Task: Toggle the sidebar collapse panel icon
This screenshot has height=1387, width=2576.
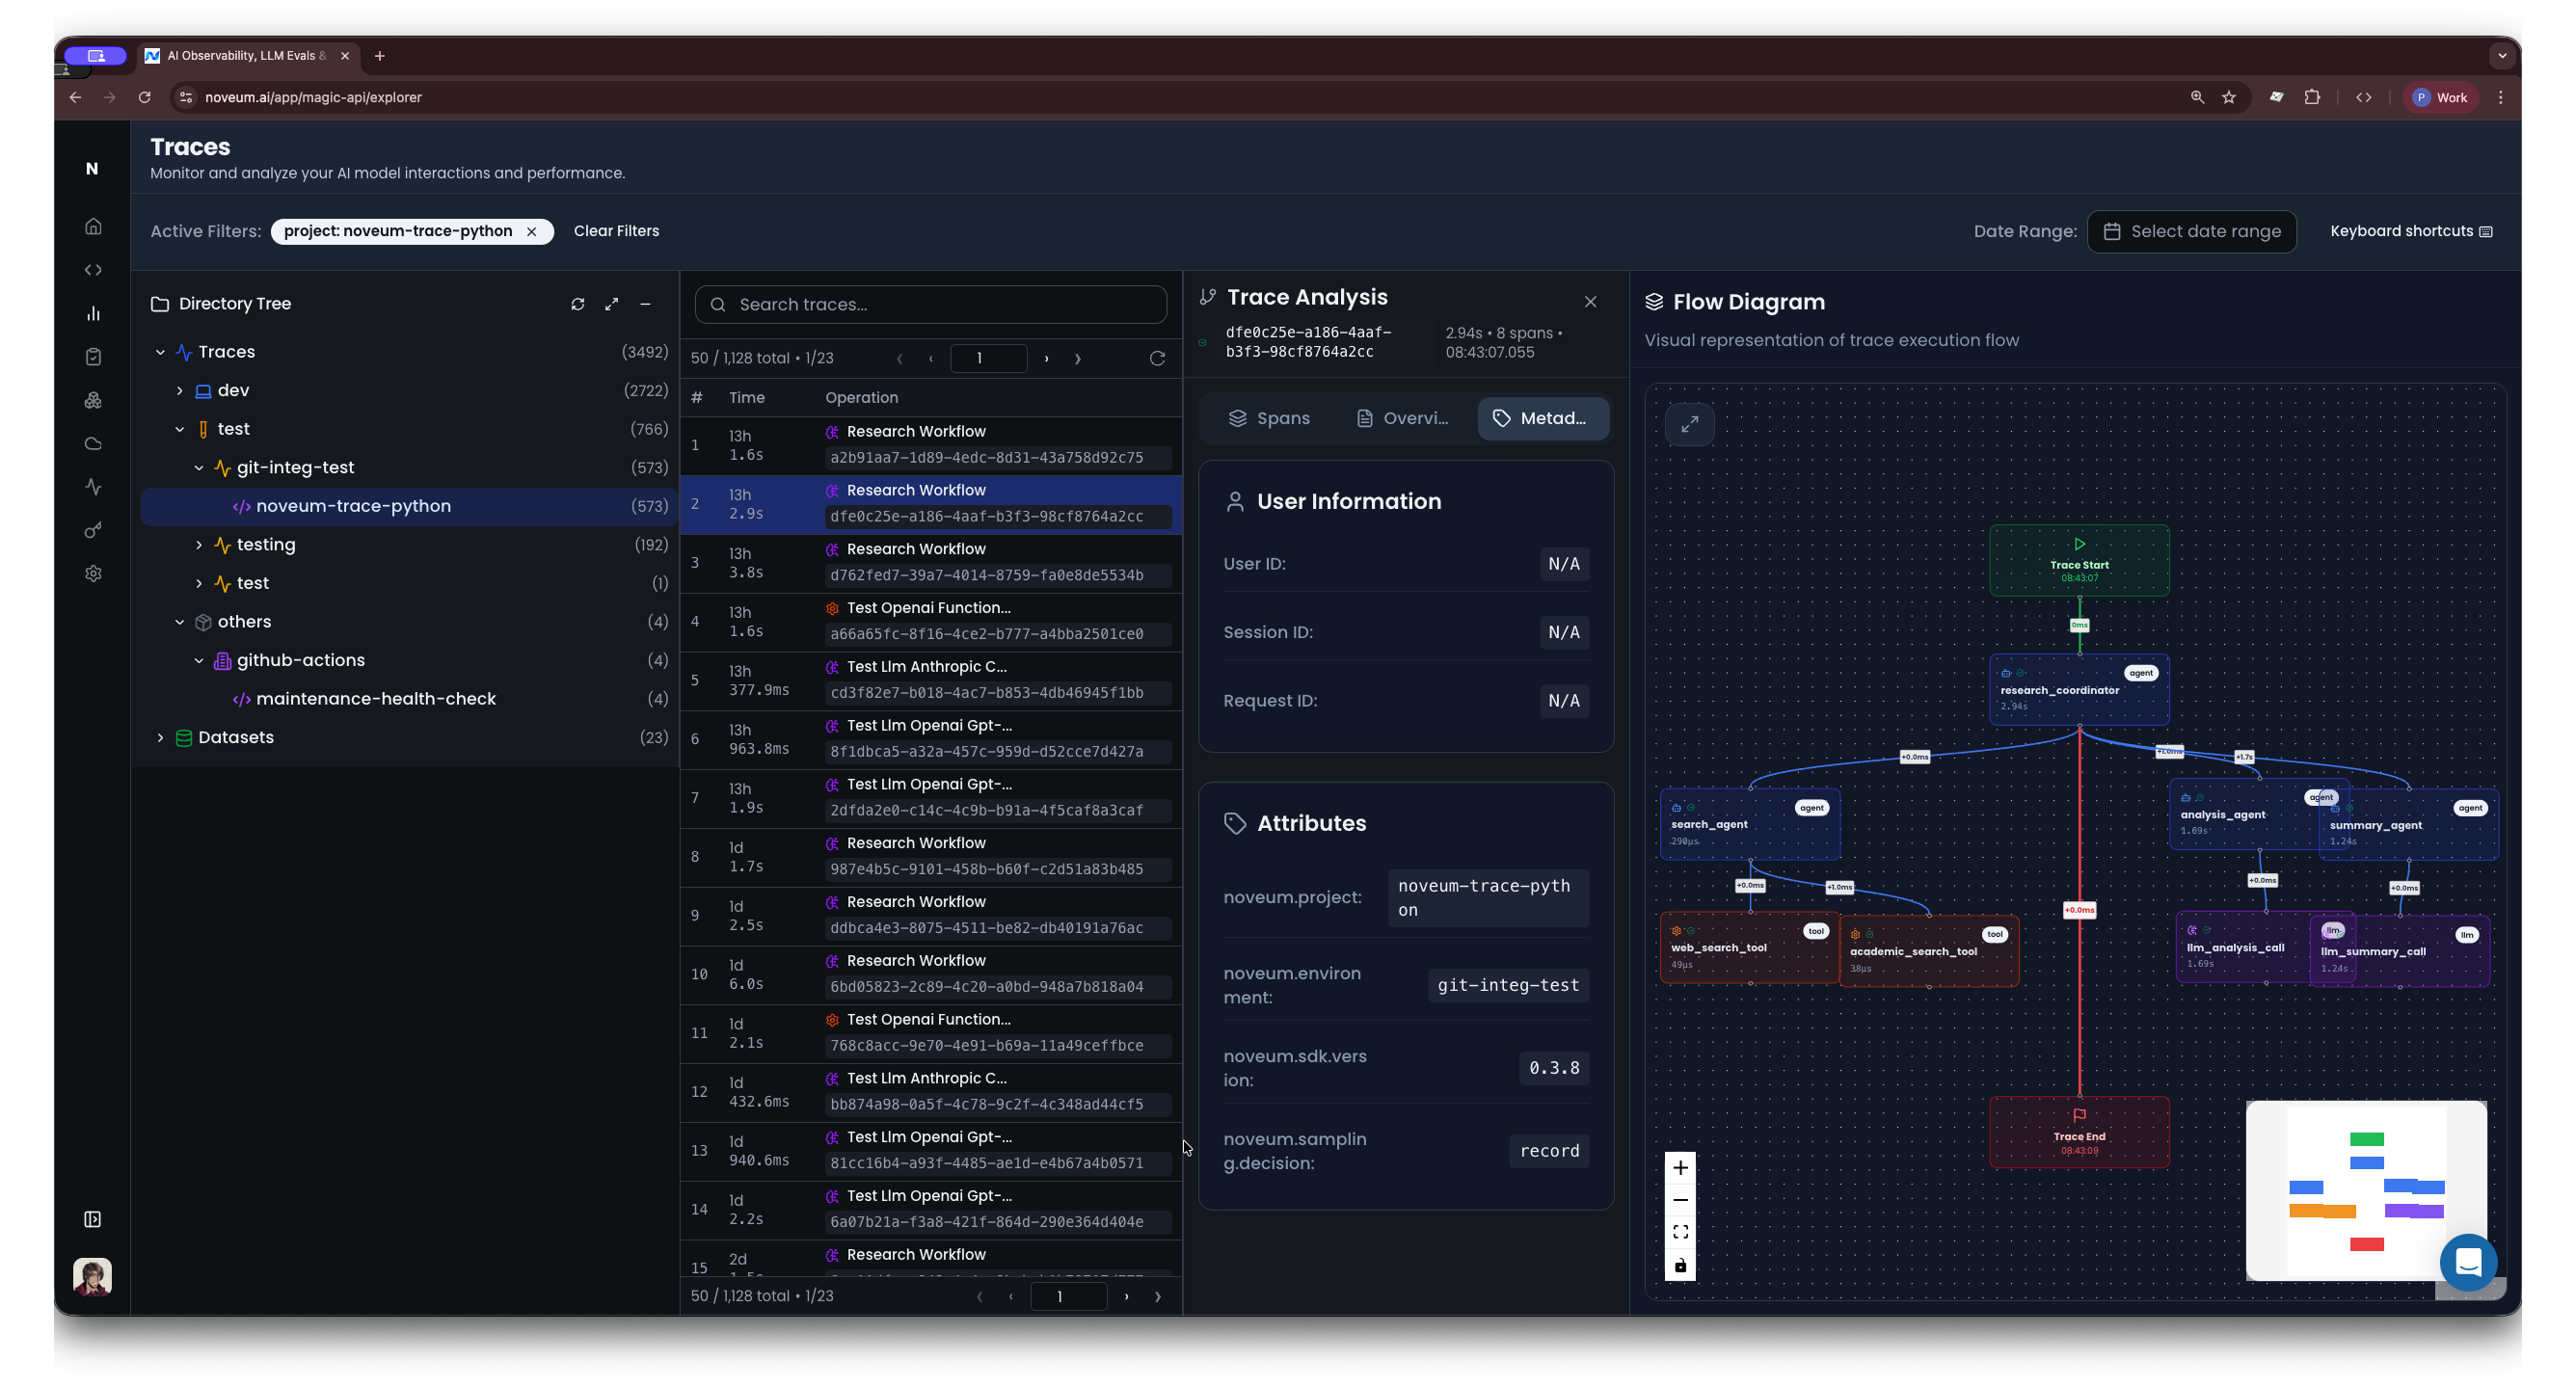Action: point(93,1219)
